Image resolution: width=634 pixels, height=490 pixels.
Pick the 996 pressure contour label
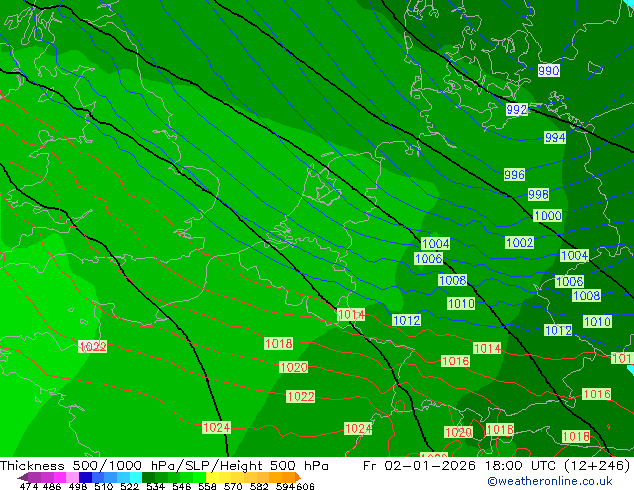click(x=514, y=175)
